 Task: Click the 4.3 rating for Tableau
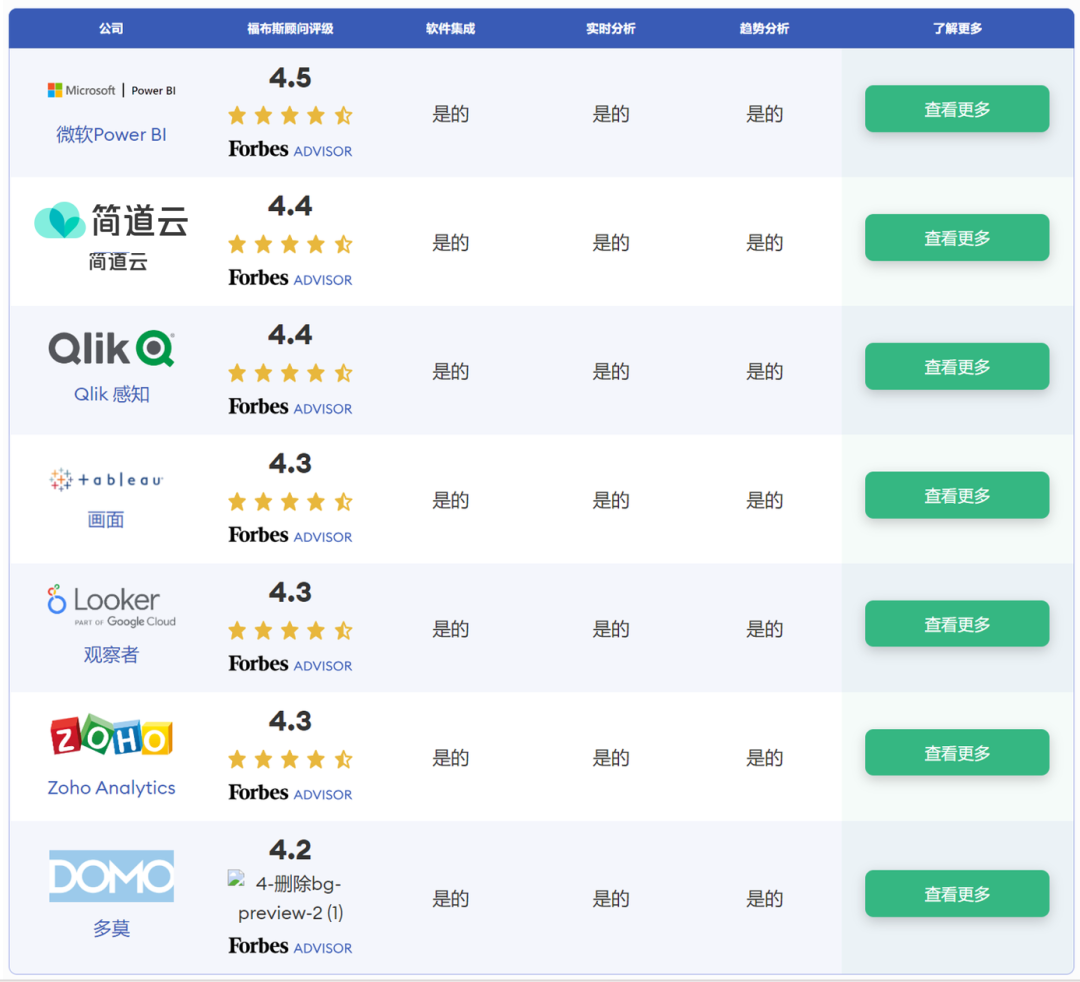(x=290, y=463)
